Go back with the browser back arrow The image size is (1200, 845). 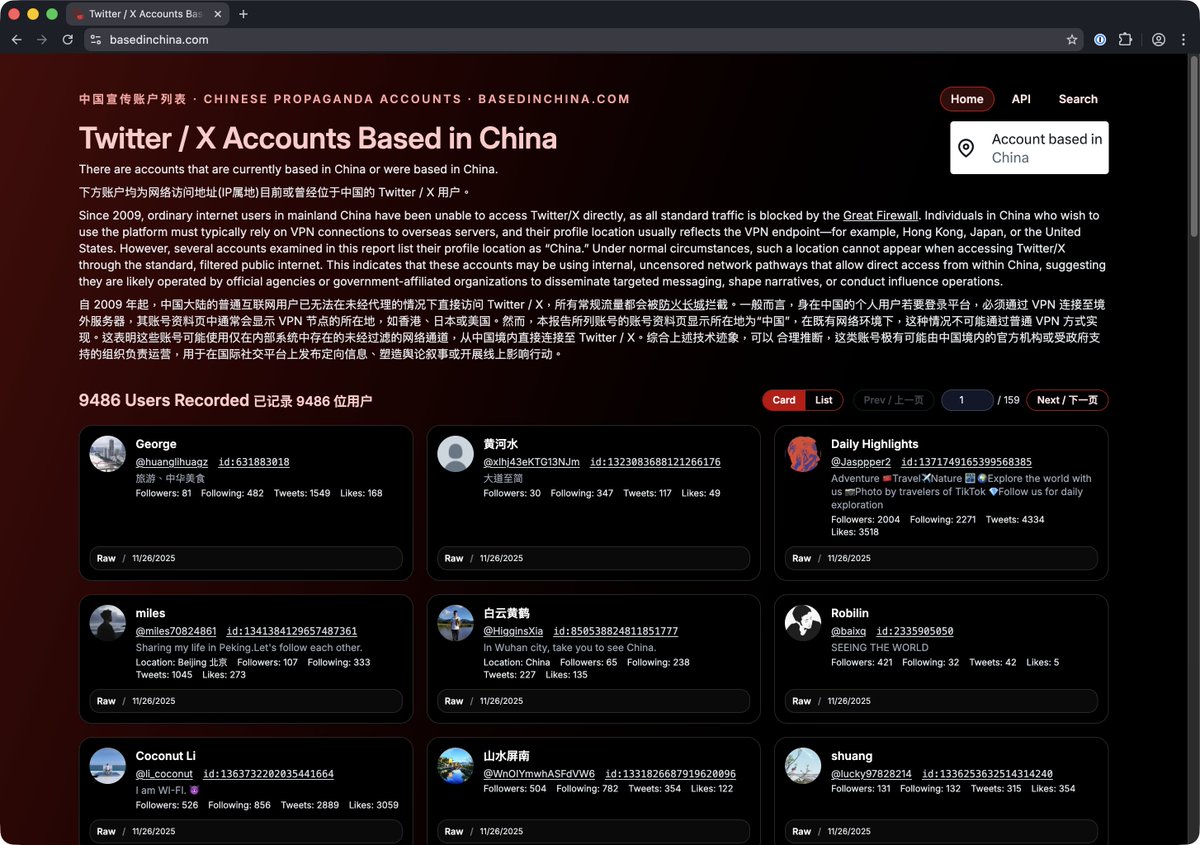click(x=16, y=39)
